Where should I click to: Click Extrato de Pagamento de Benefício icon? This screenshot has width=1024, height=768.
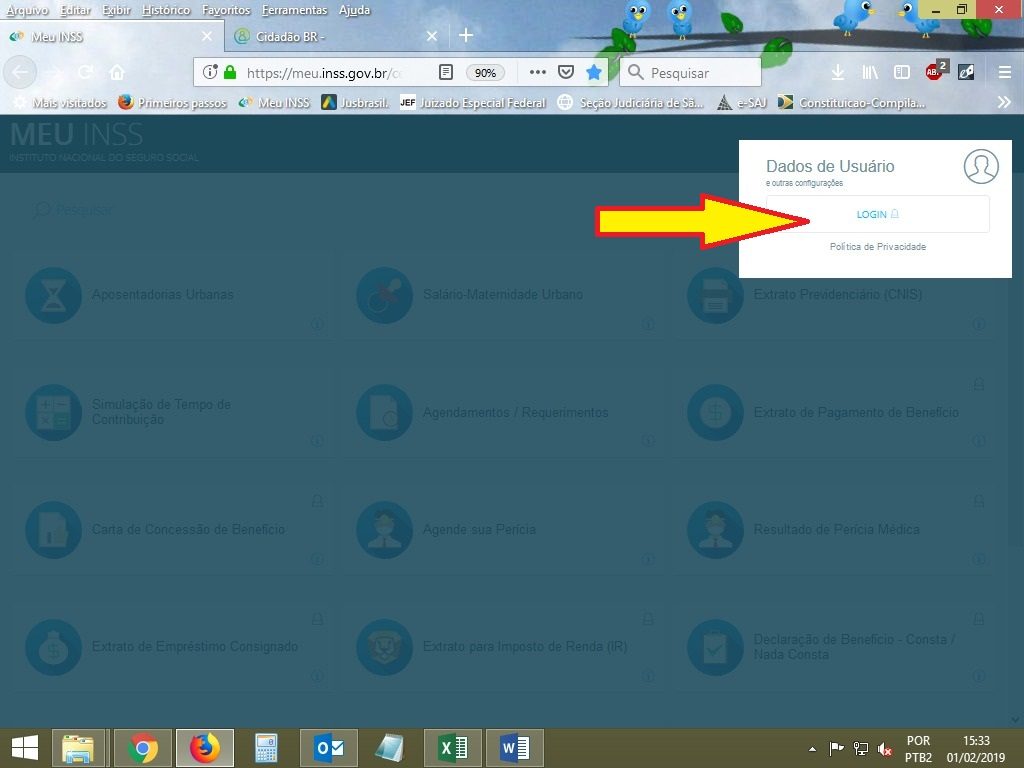[x=715, y=412]
